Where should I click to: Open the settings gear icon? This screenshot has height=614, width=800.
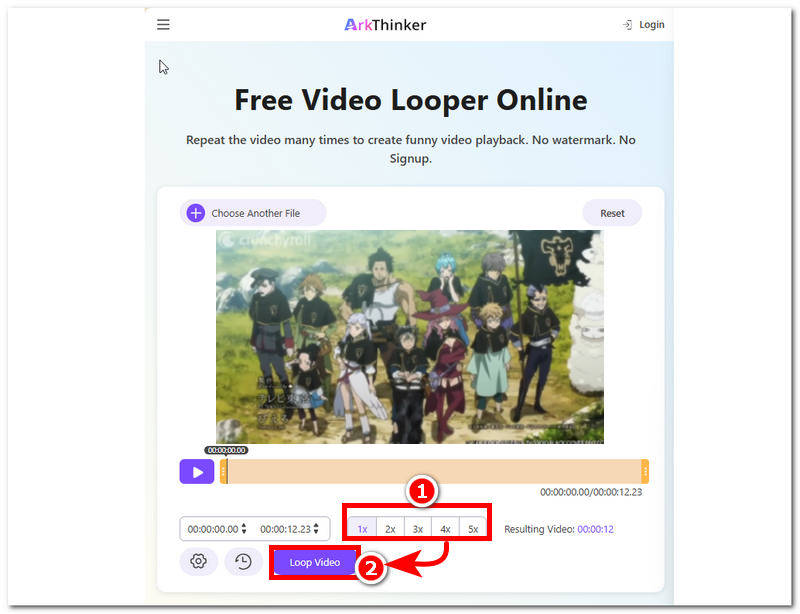(198, 562)
